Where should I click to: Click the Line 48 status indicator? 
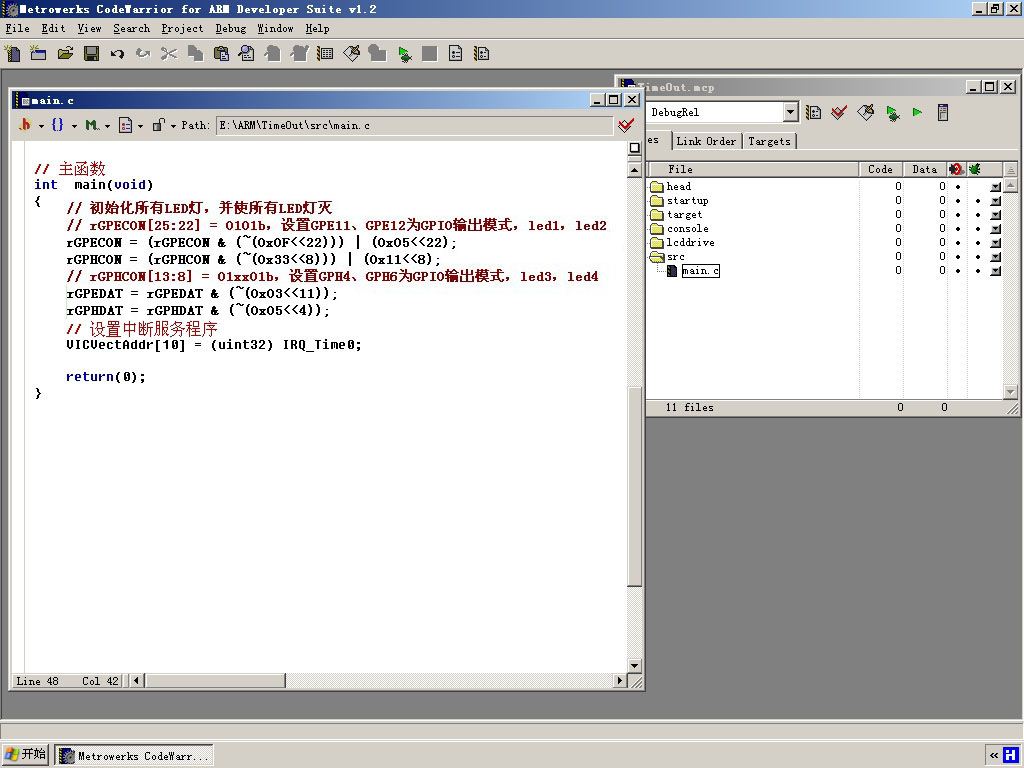37,681
